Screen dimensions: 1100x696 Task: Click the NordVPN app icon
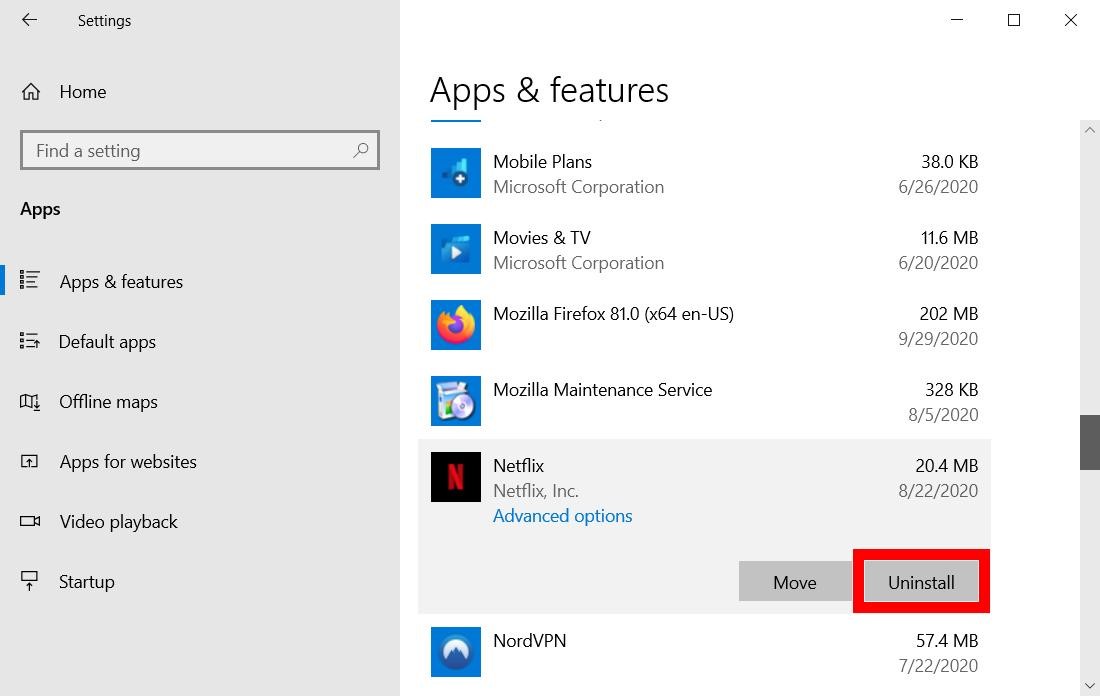(456, 652)
